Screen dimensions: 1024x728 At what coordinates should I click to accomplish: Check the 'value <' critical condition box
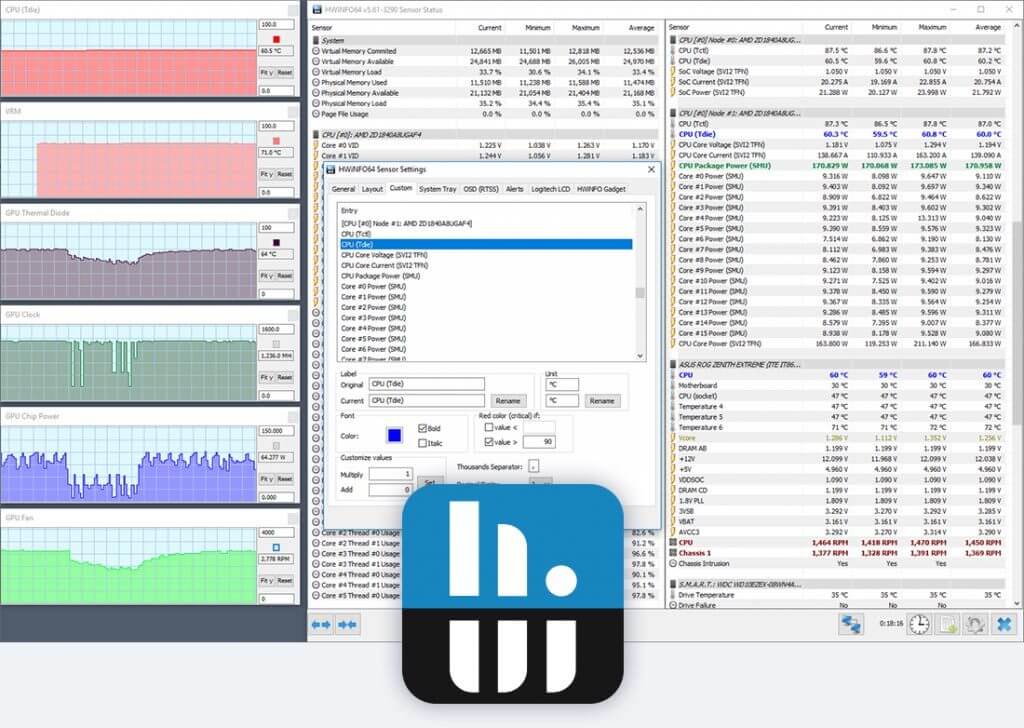pyautogui.click(x=489, y=427)
